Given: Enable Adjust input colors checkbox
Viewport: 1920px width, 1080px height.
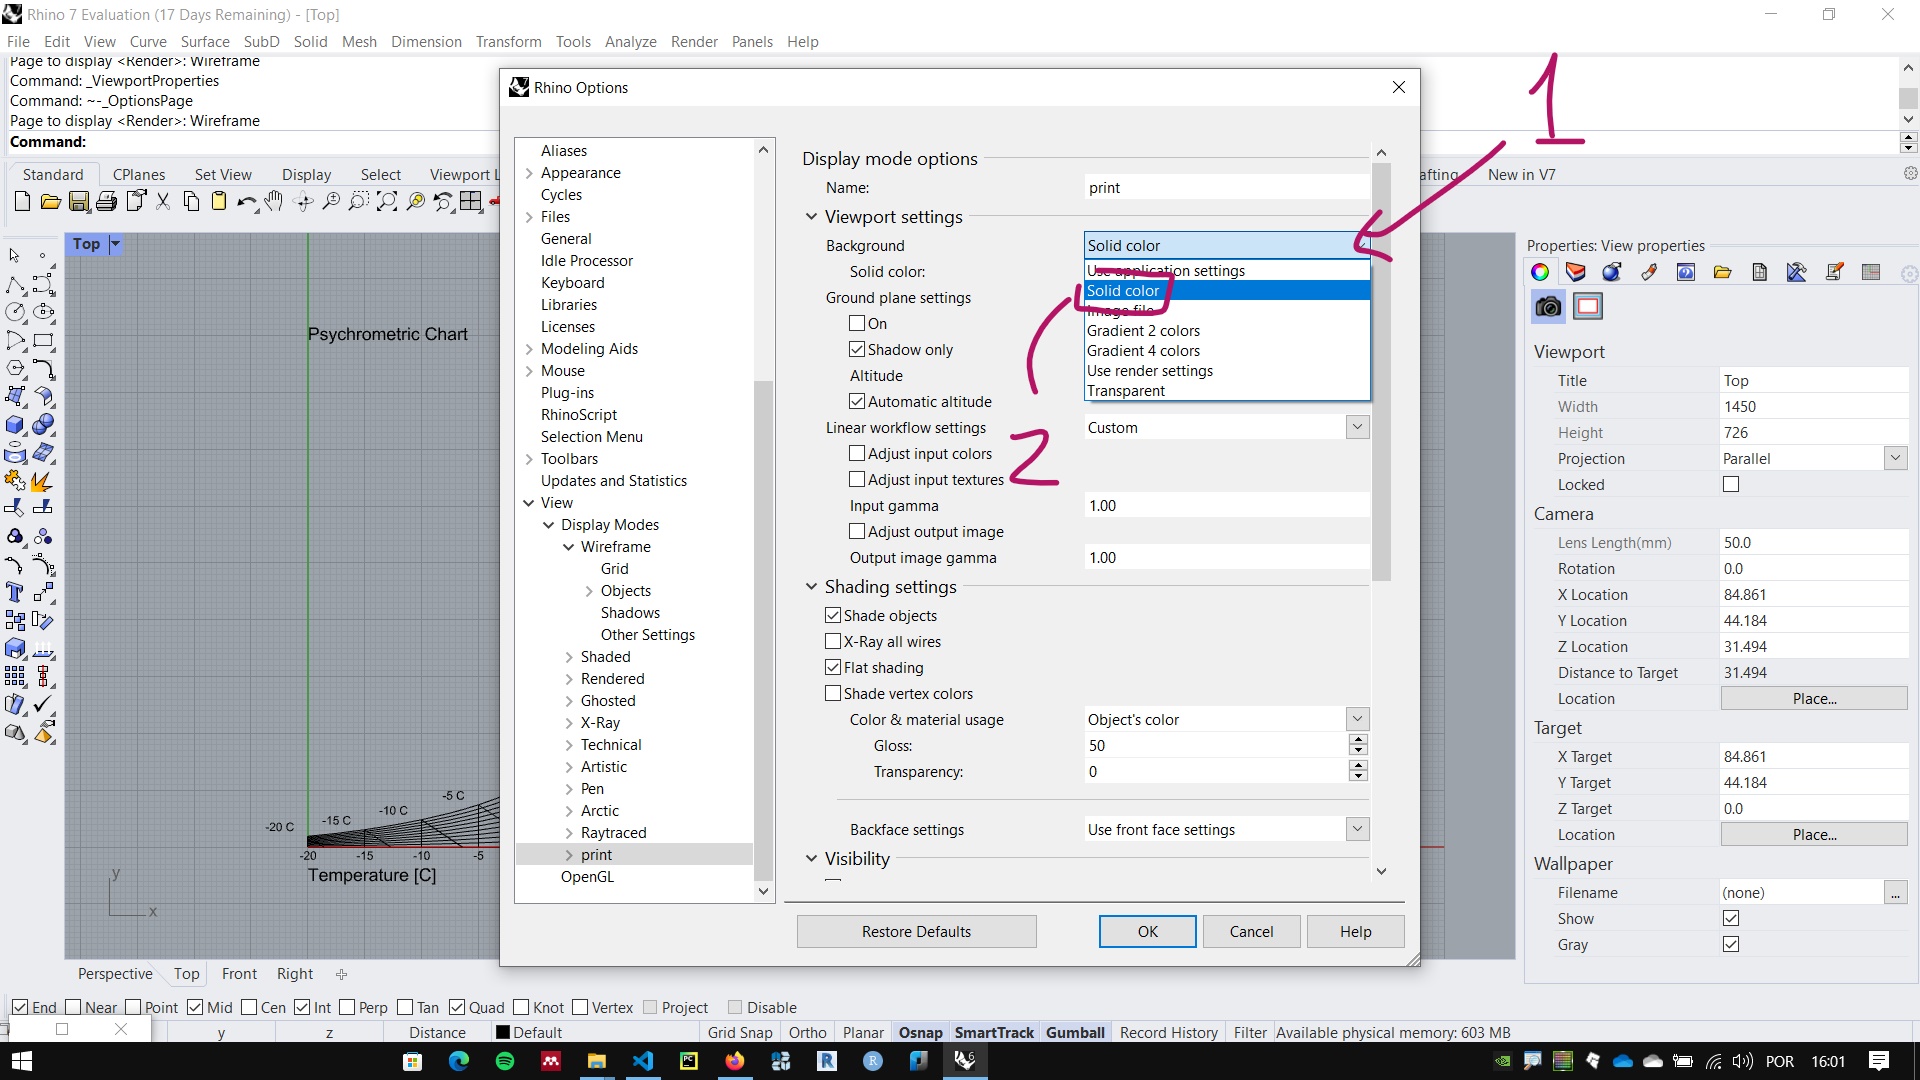Looking at the screenshot, I should click(x=857, y=453).
